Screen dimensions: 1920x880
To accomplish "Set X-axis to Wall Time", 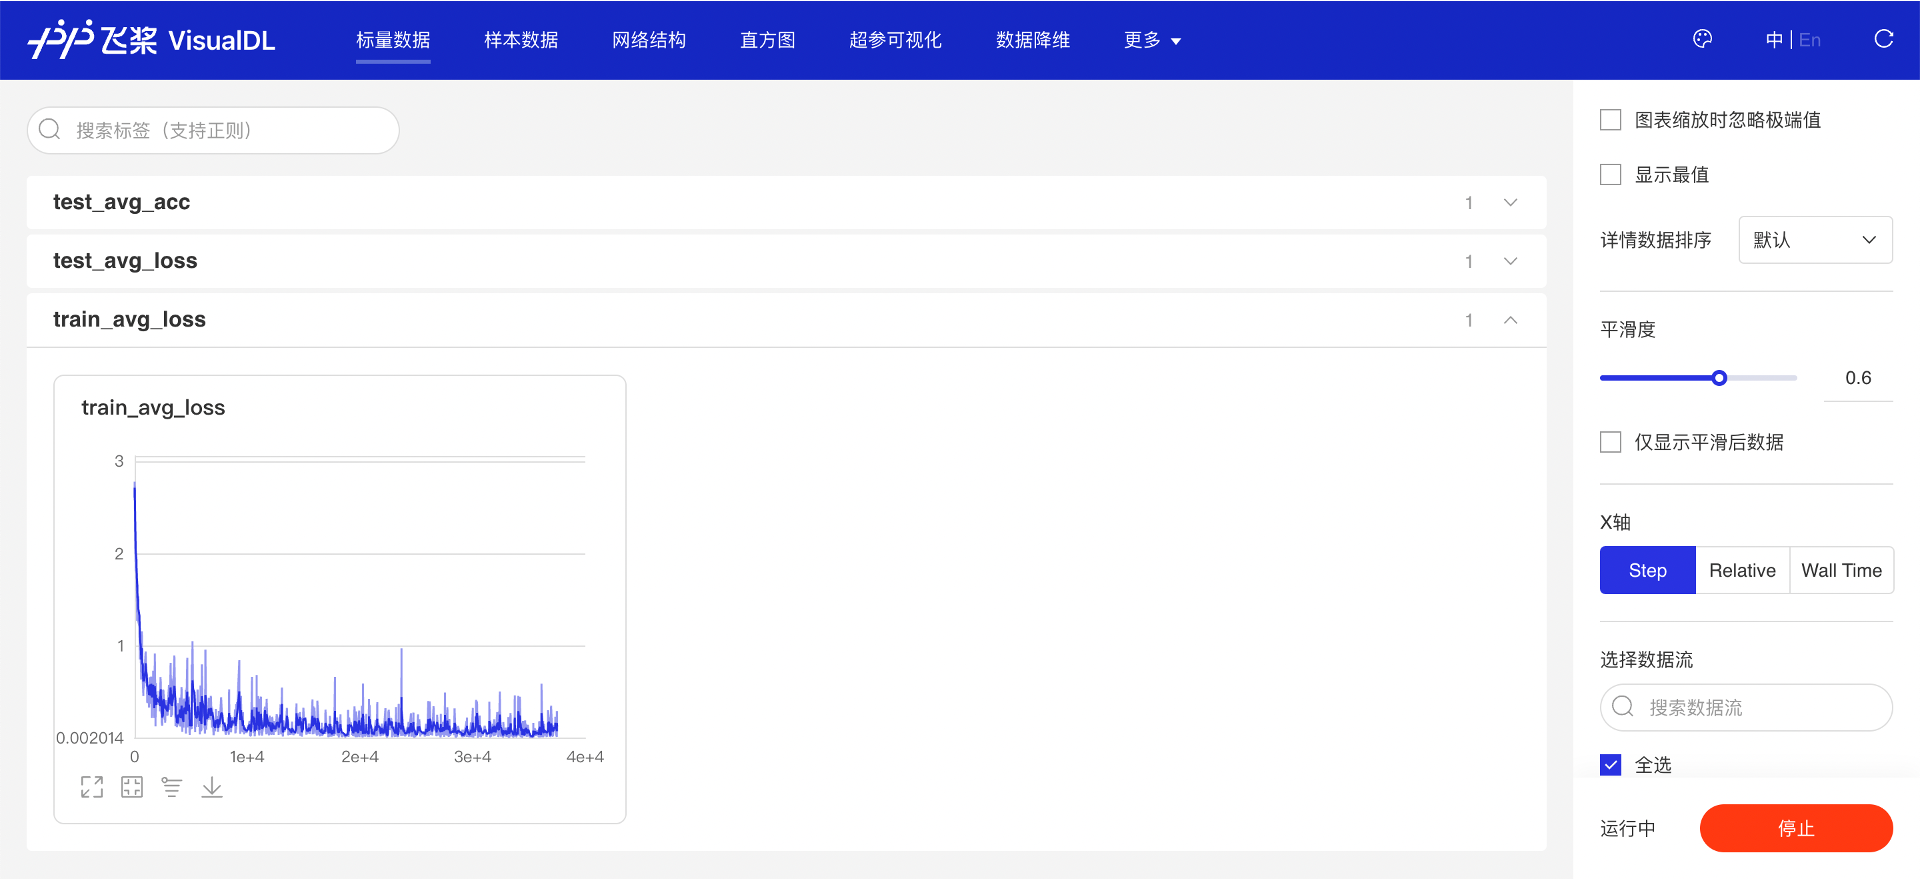I will tap(1841, 570).
